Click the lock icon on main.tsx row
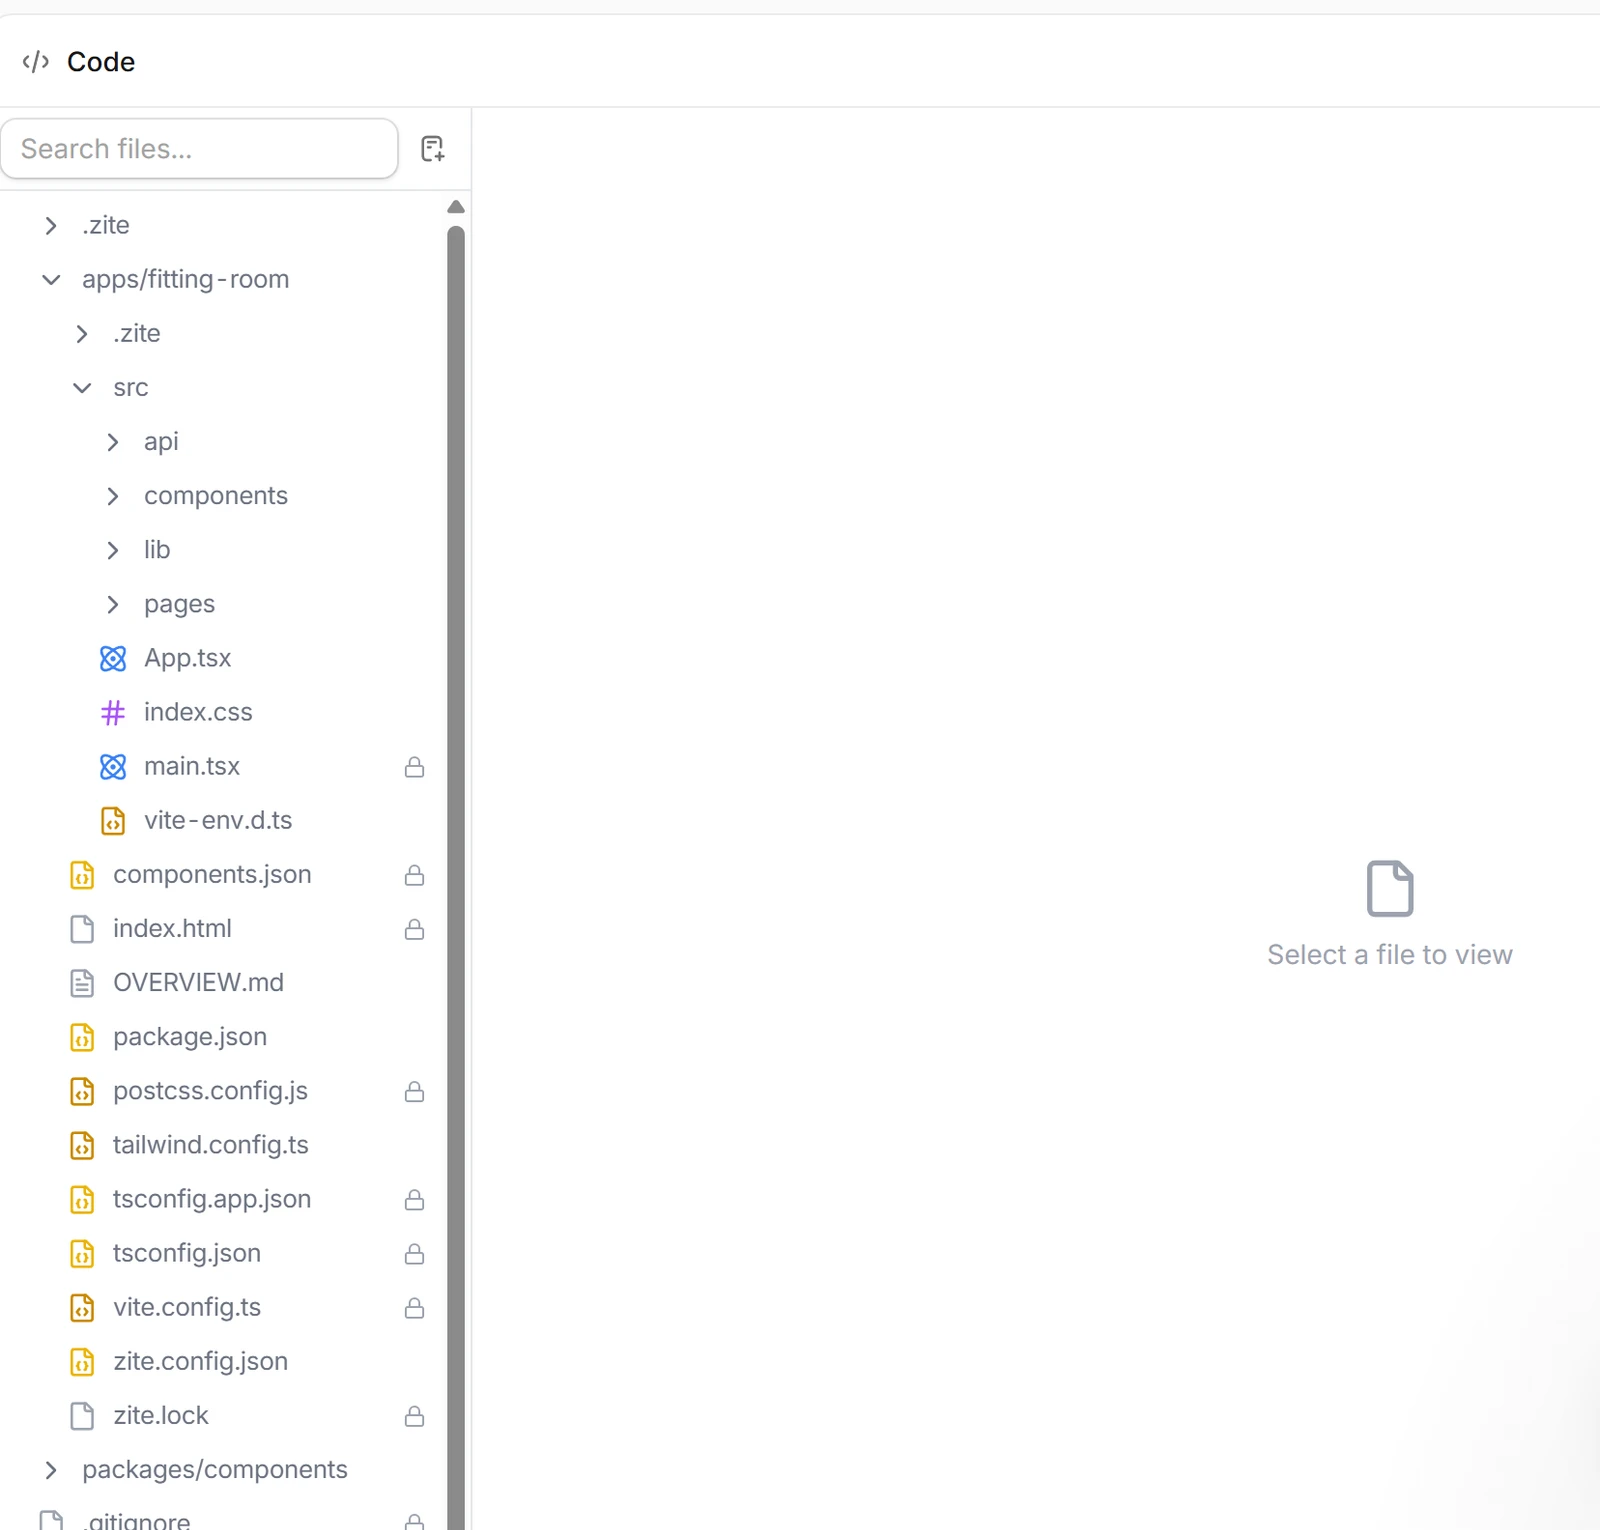 point(414,767)
